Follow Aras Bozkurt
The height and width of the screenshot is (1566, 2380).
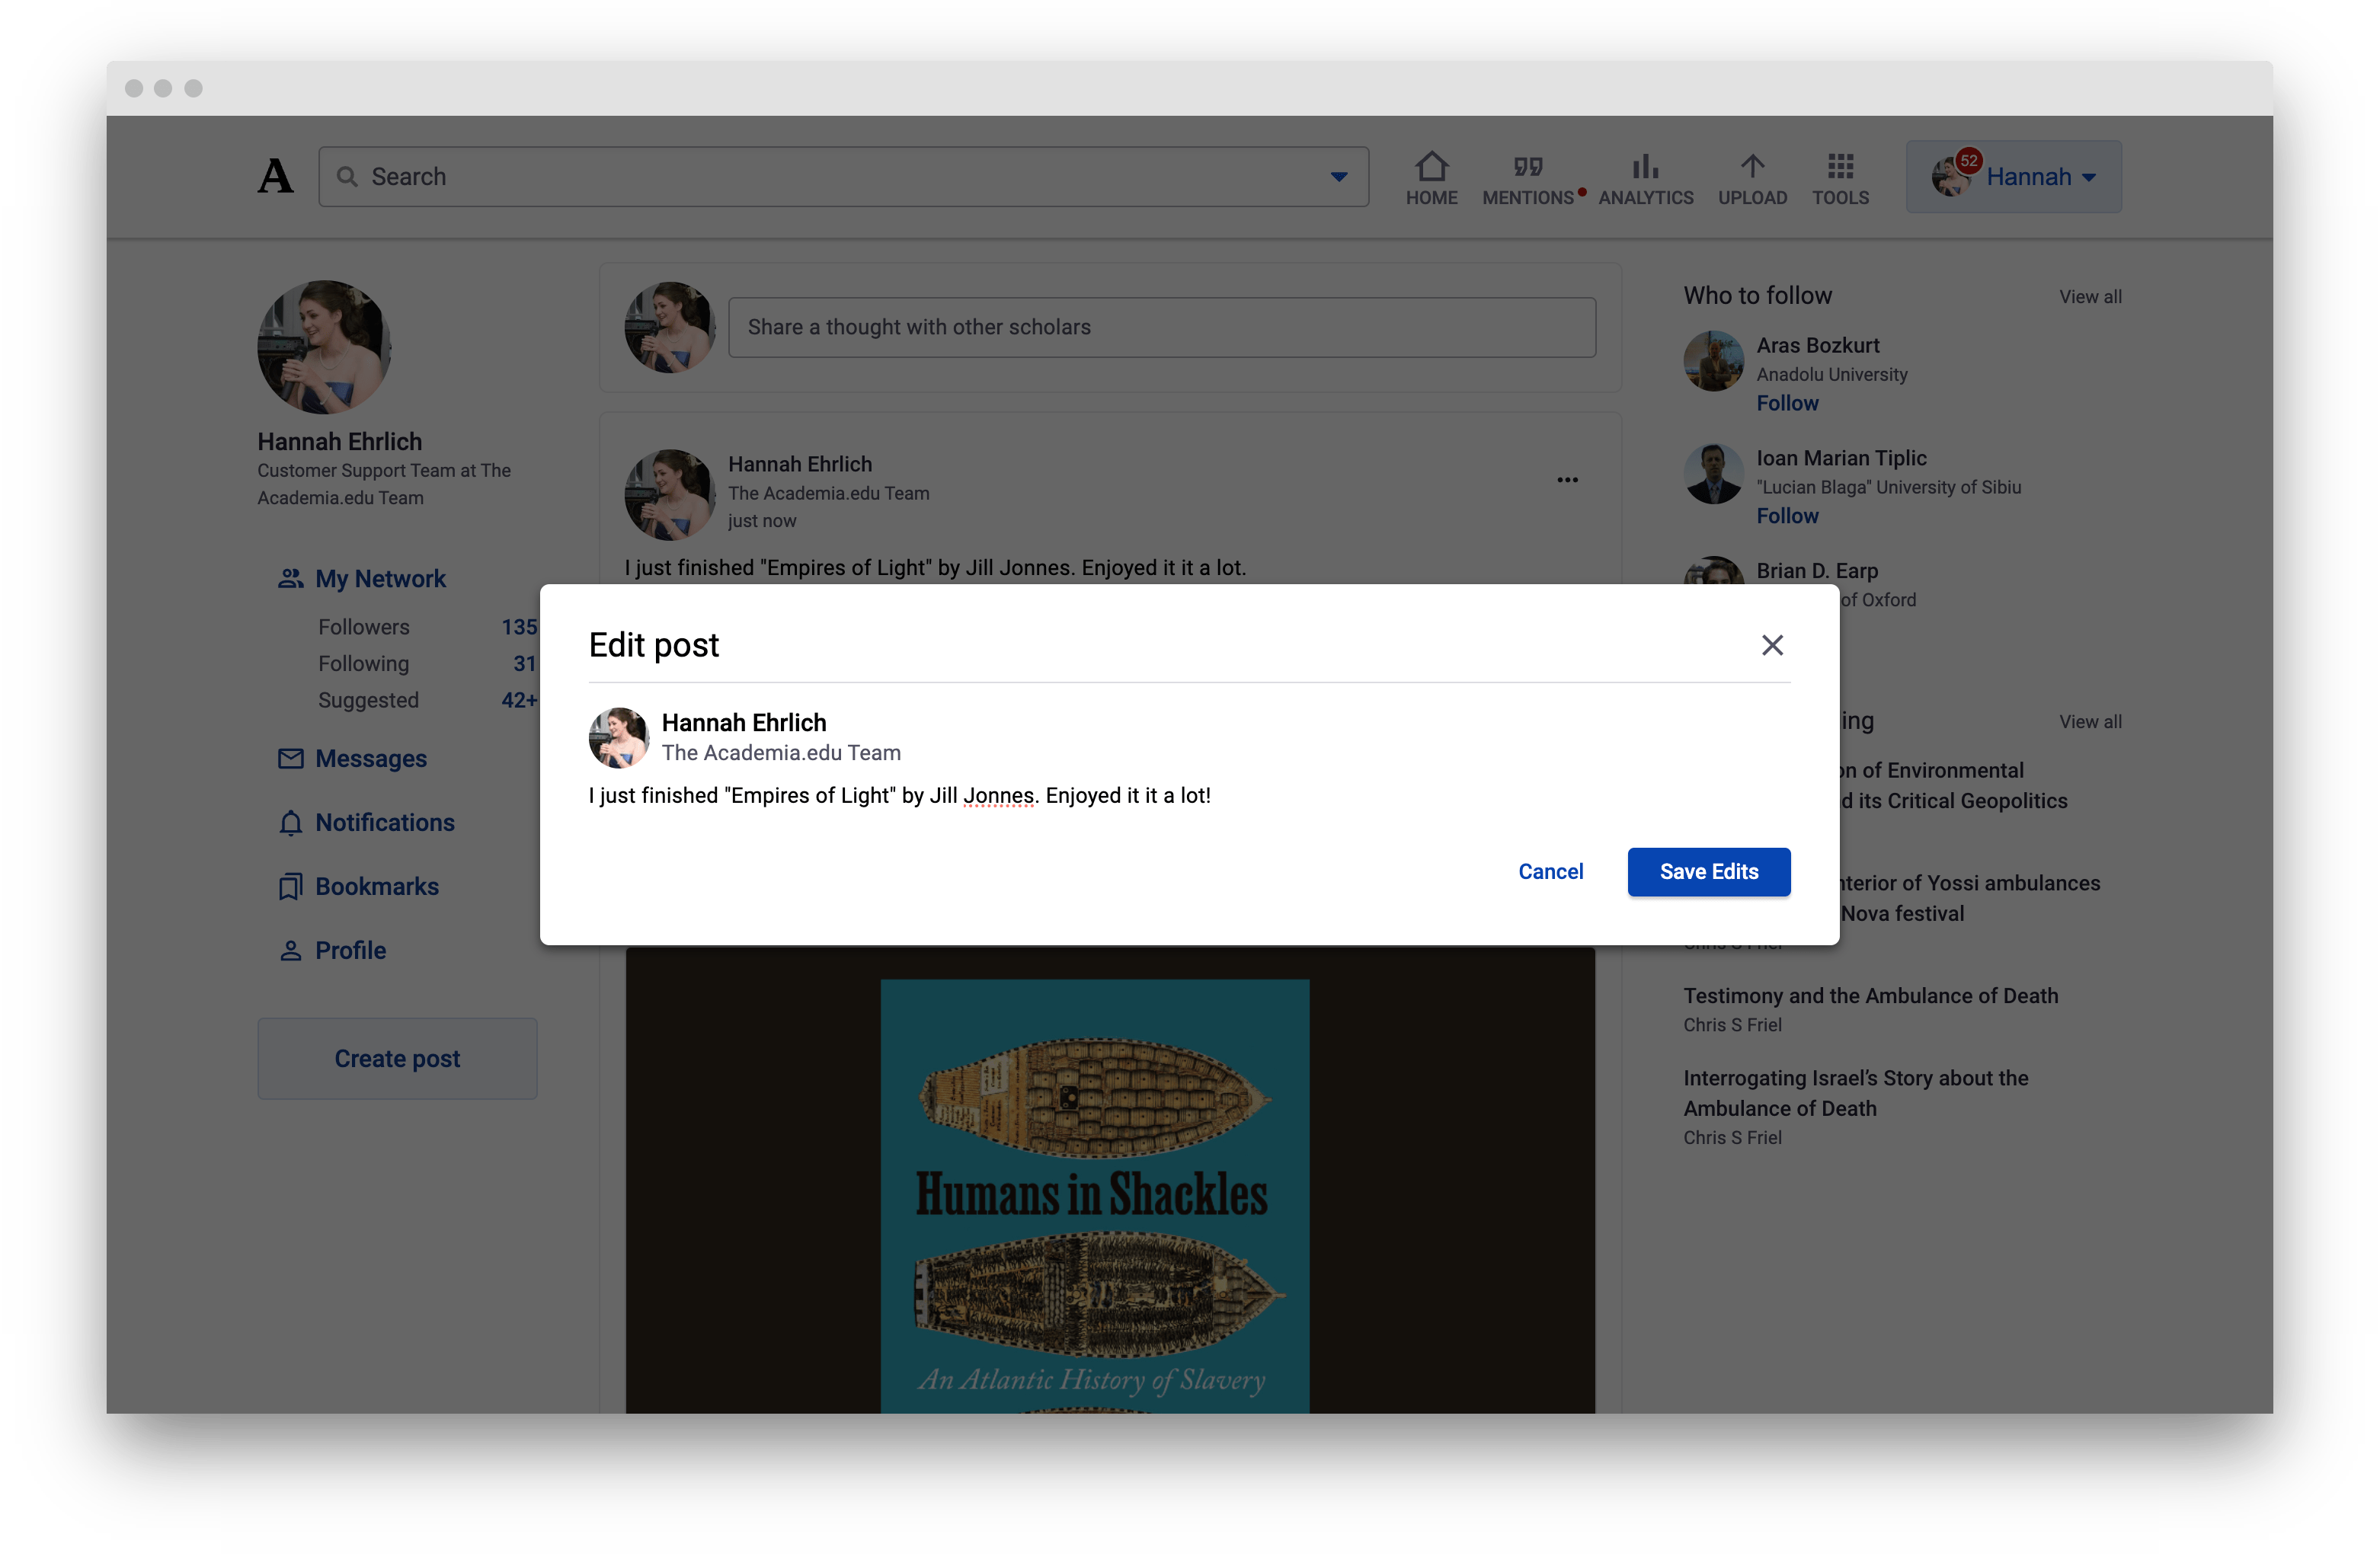pyautogui.click(x=1787, y=403)
